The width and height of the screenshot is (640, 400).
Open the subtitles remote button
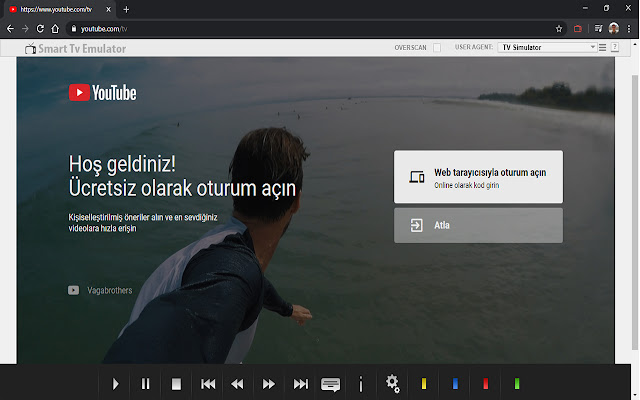tap(330, 384)
